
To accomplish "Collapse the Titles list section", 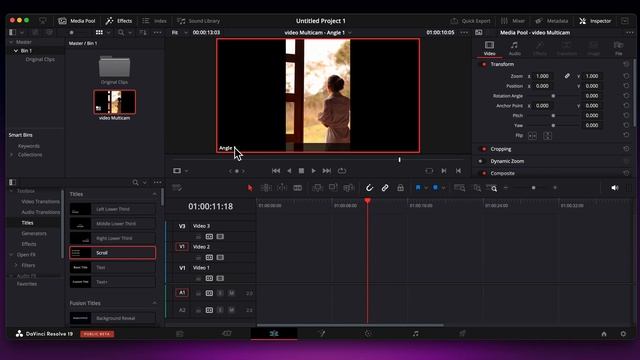I will [x=155, y=194].
